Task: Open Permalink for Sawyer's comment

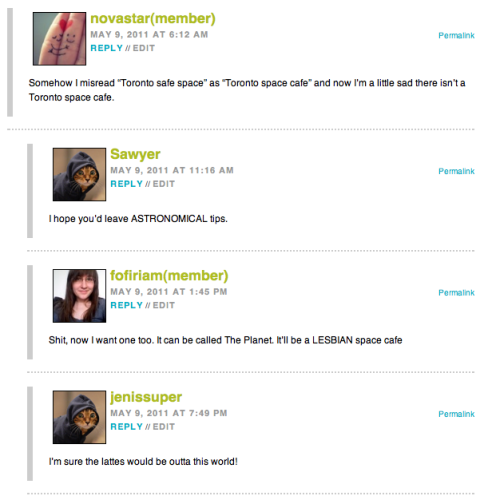Action: (x=456, y=171)
